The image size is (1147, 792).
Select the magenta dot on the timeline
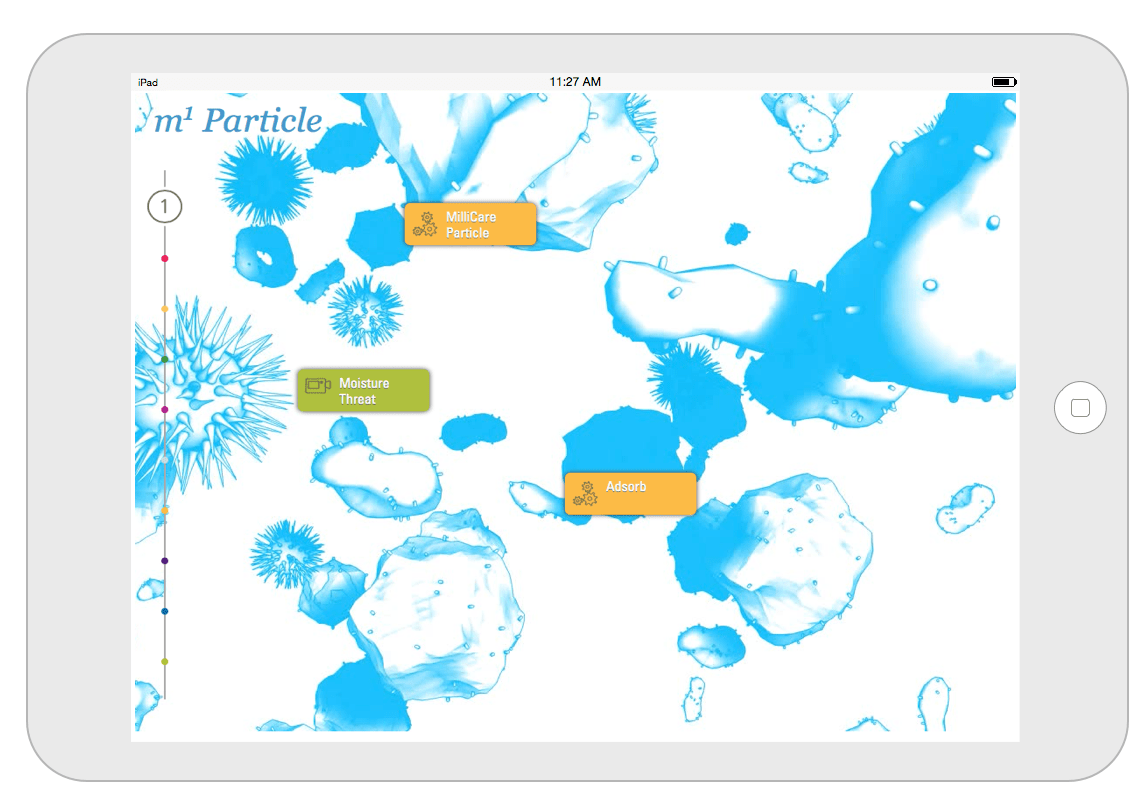[x=163, y=408]
